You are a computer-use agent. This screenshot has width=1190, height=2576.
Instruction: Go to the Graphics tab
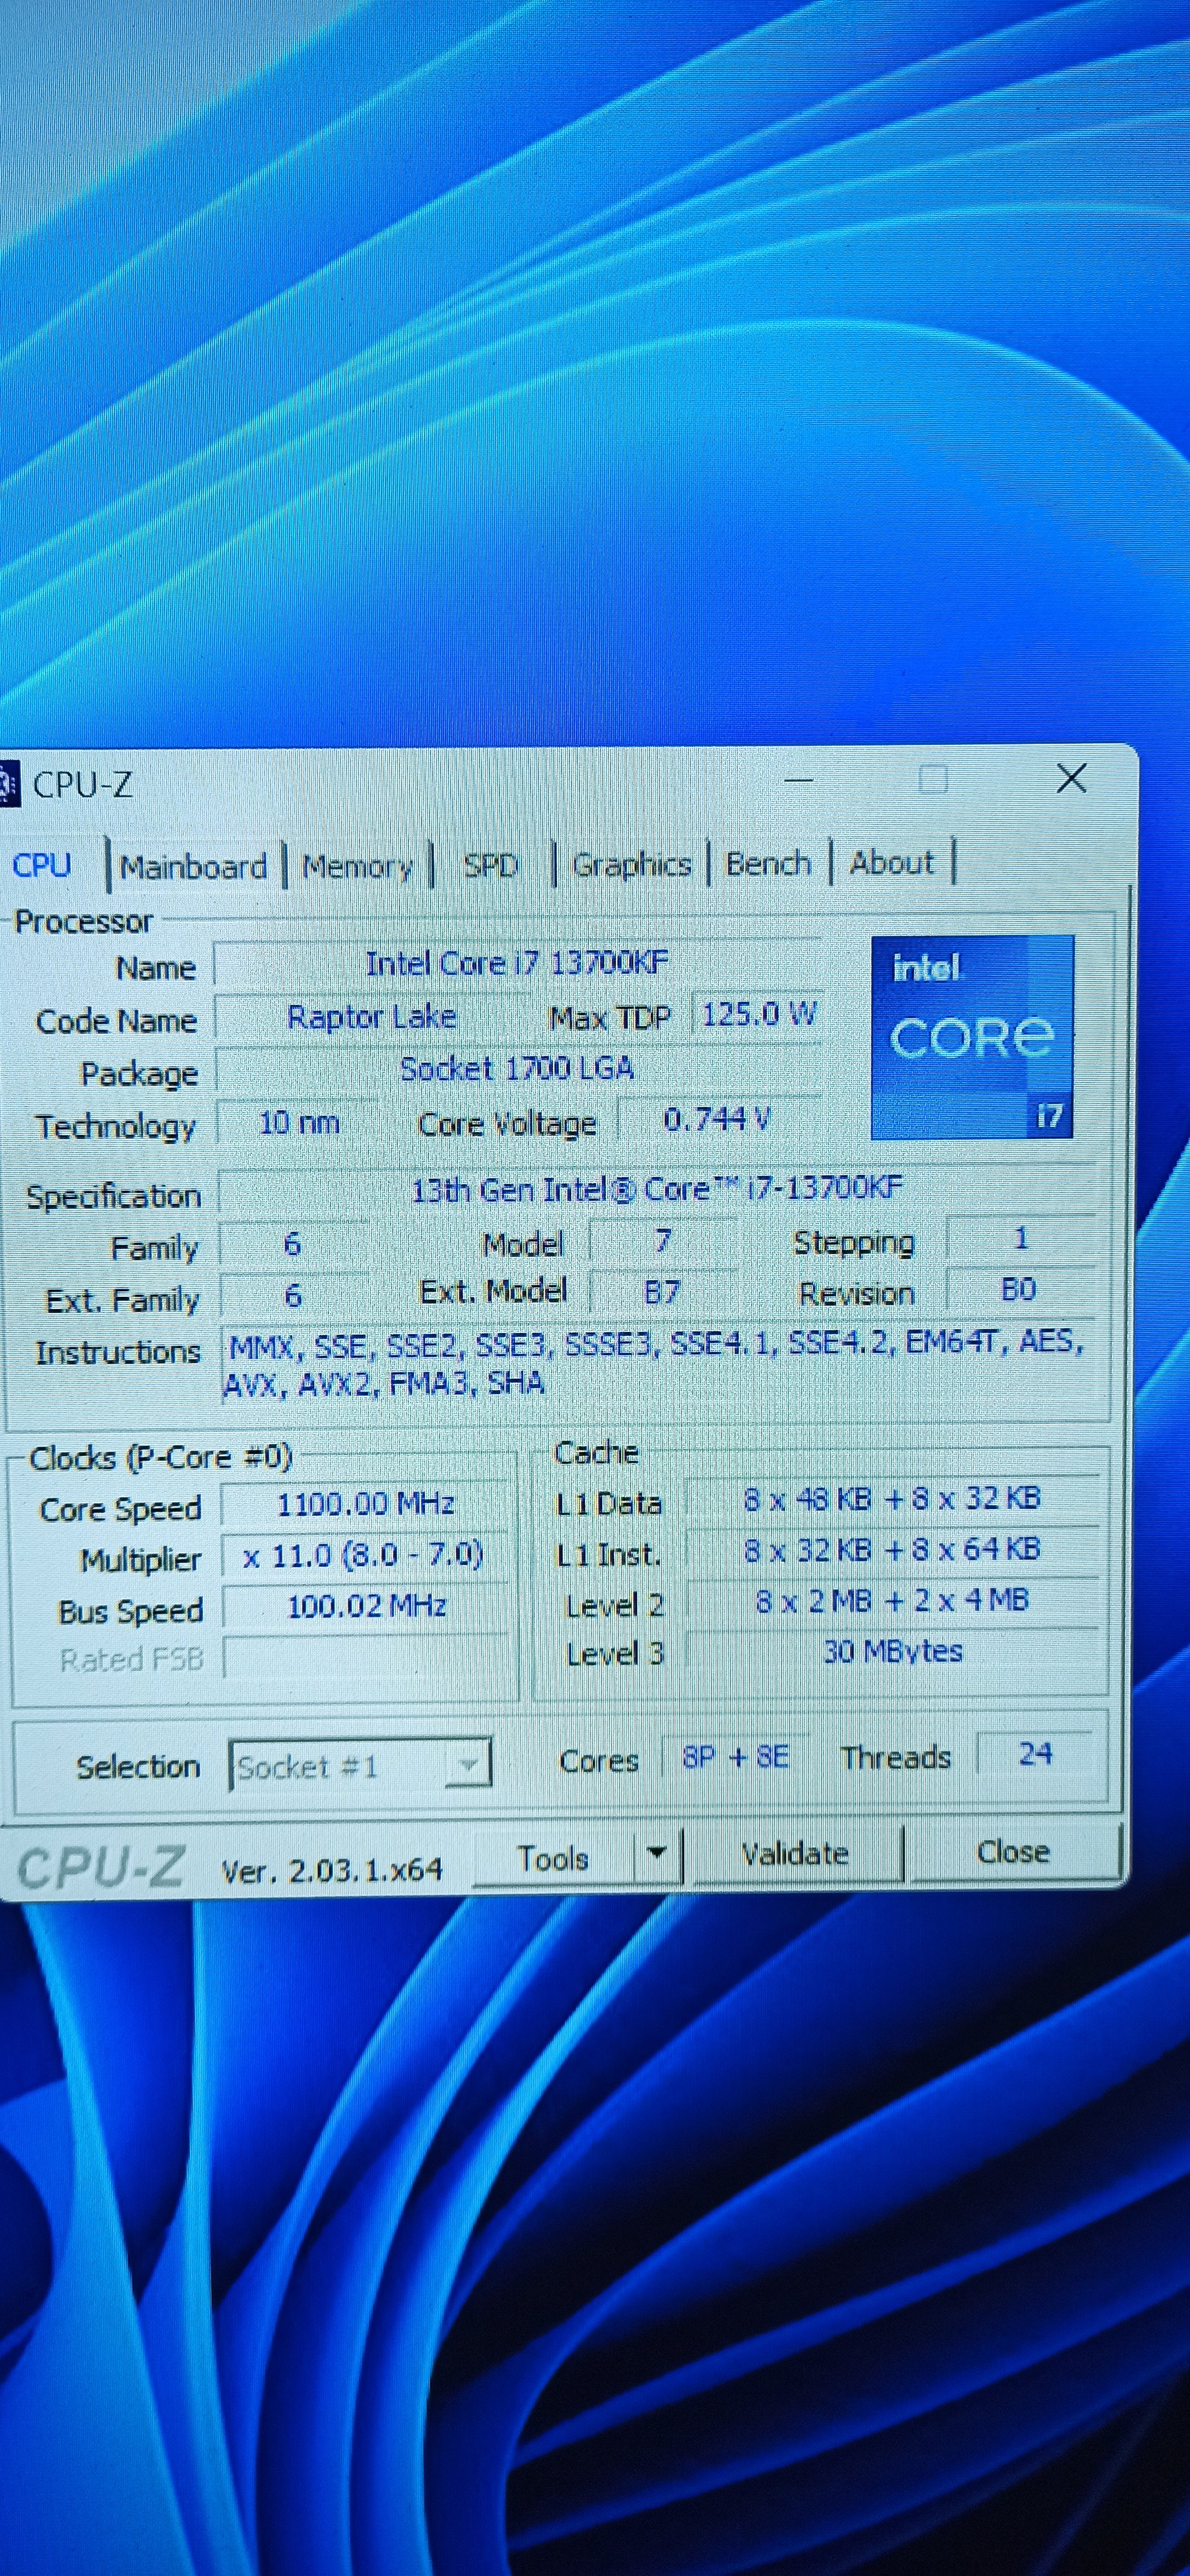631,864
